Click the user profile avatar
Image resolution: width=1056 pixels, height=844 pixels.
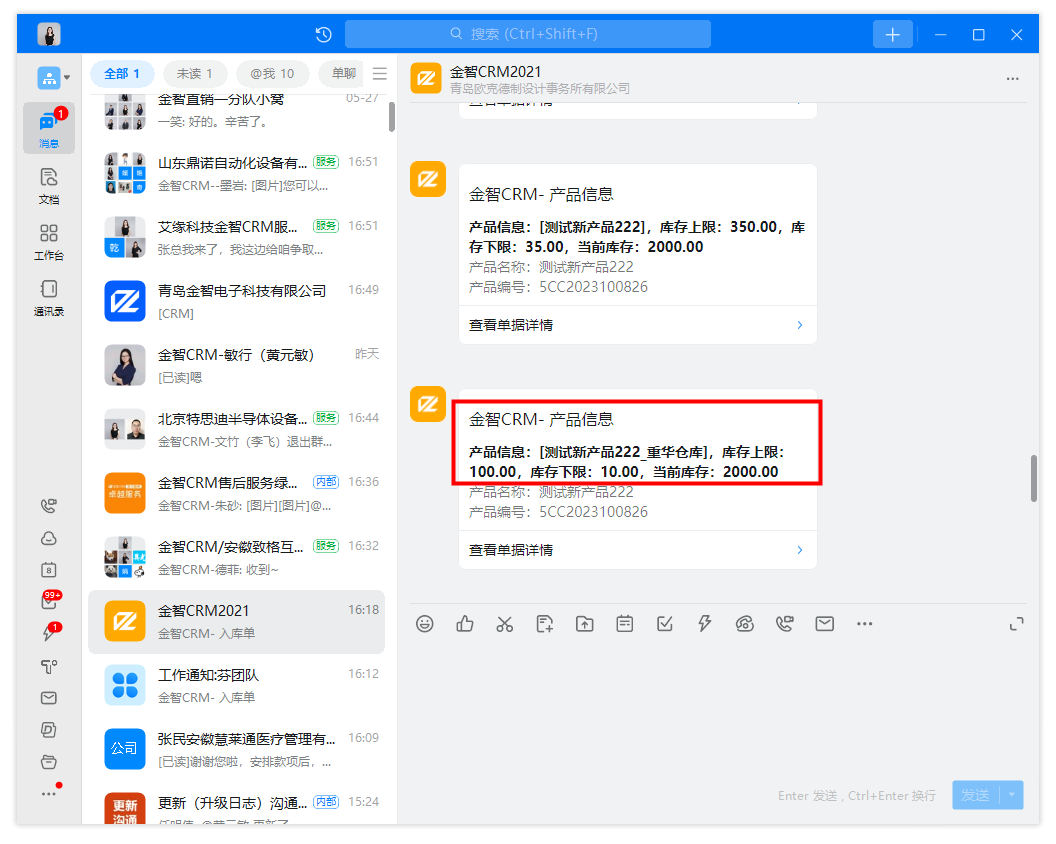(x=48, y=34)
